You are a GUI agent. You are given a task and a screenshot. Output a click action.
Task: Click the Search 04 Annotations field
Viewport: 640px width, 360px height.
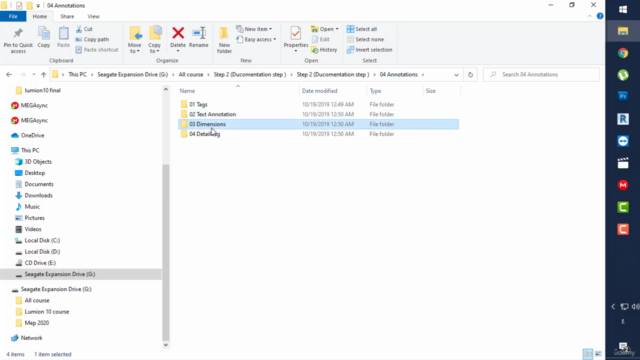541,75
